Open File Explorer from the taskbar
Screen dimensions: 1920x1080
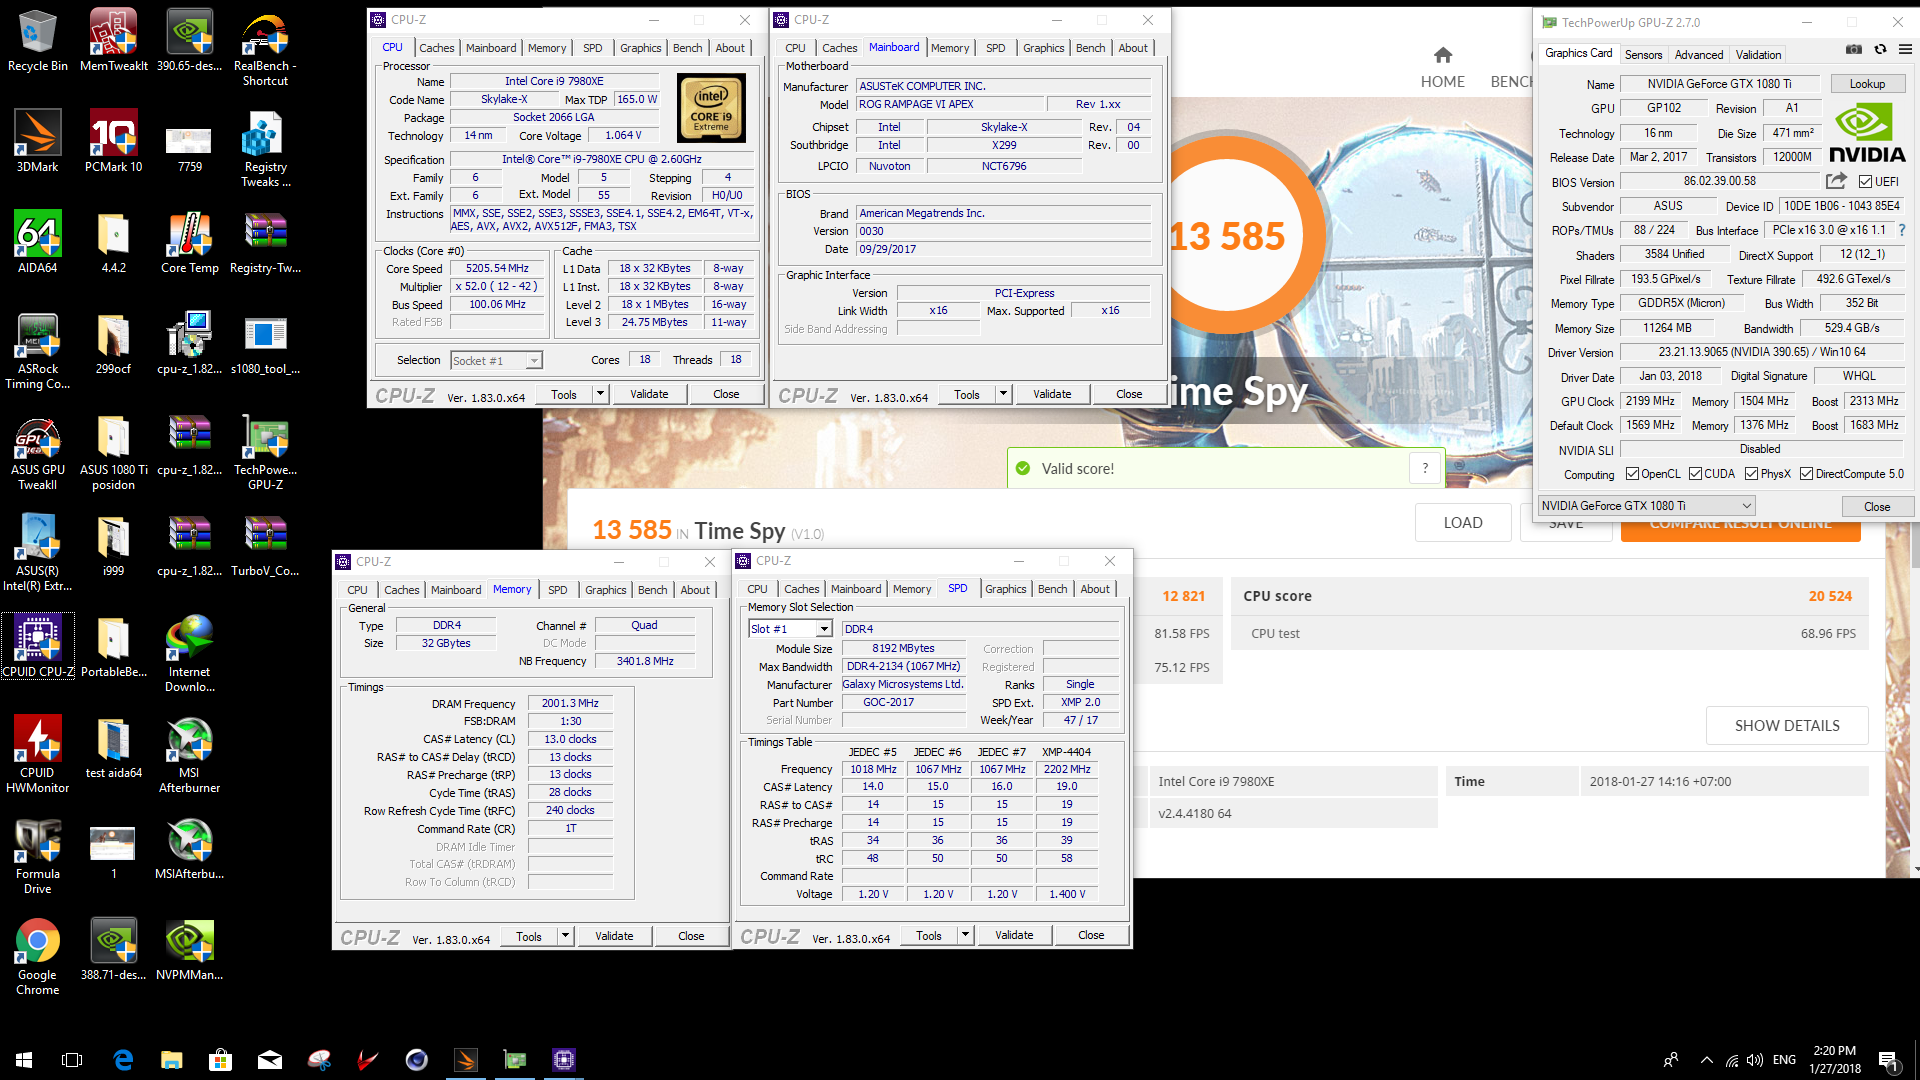click(x=172, y=1060)
